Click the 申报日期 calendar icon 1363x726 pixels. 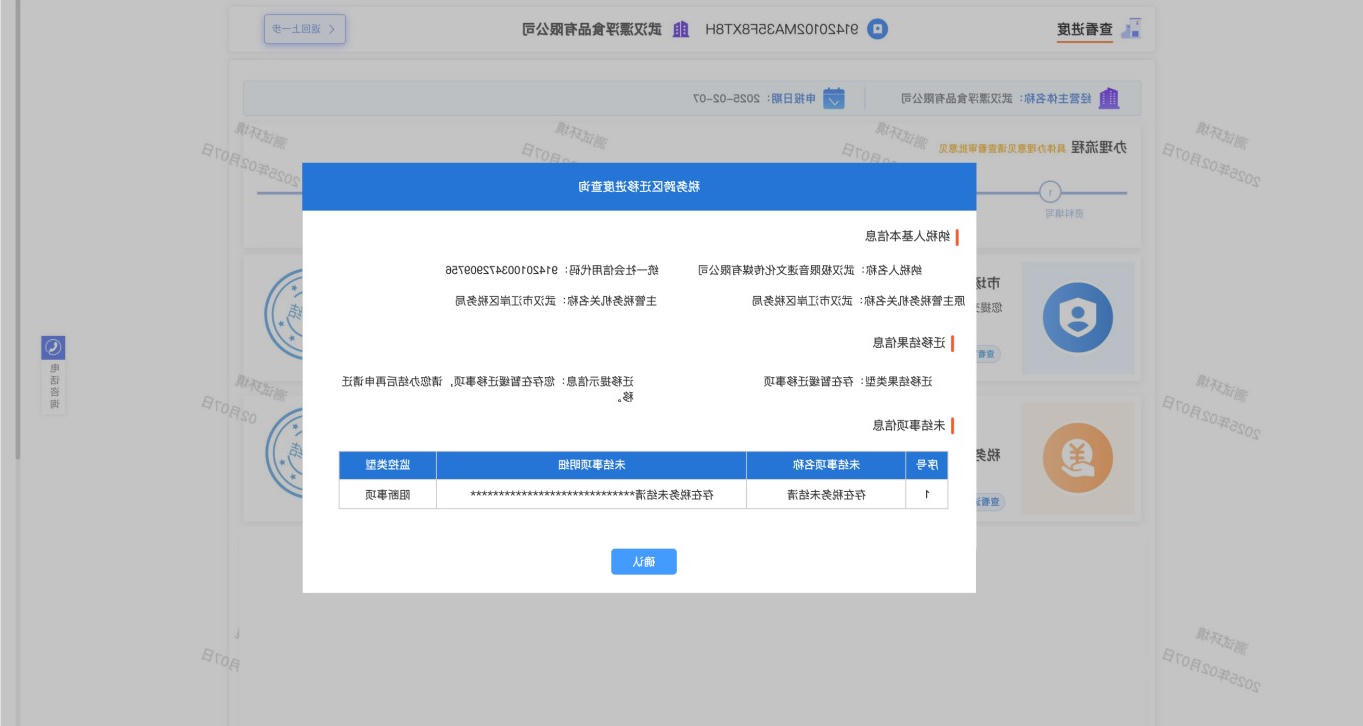coord(834,98)
